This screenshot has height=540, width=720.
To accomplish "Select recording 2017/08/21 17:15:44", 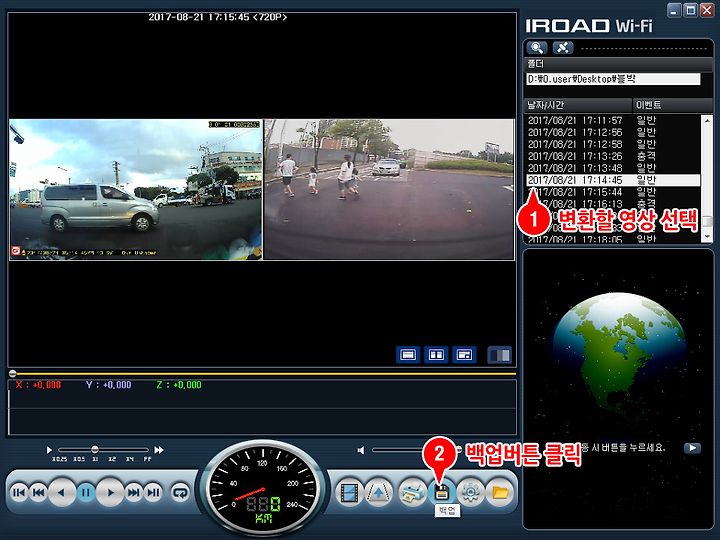I will 613,192.
